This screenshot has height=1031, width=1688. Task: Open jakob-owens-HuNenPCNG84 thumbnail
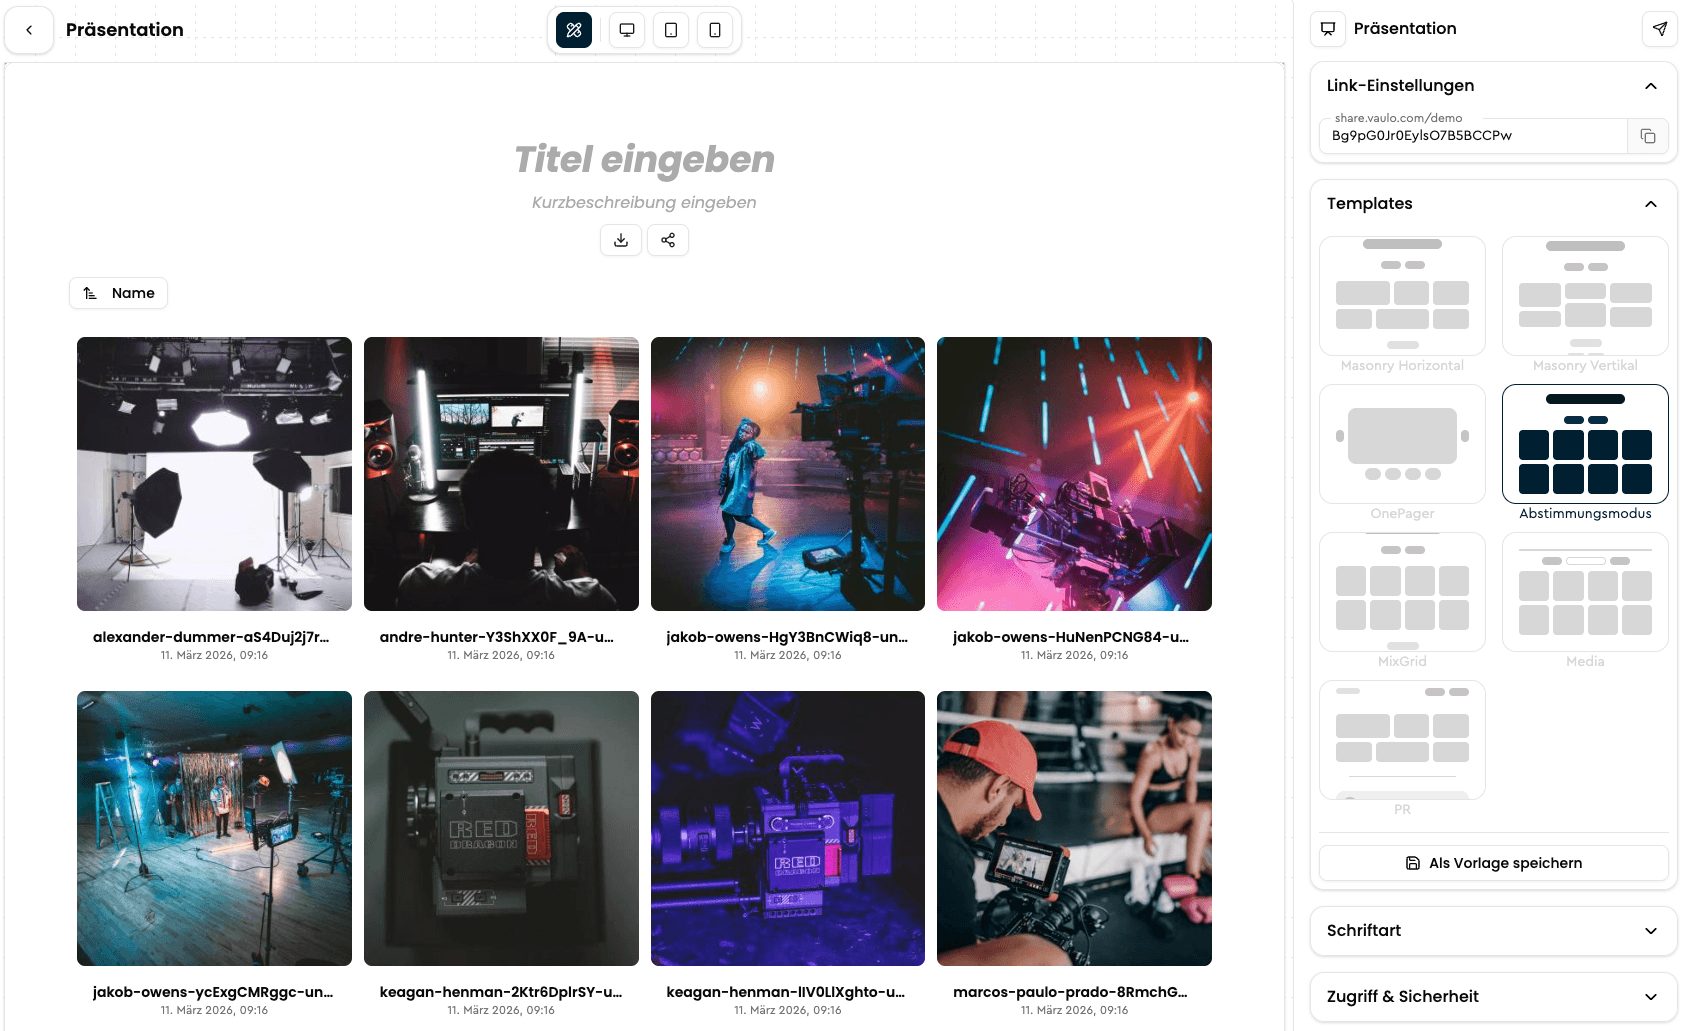pyautogui.click(x=1074, y=474)
